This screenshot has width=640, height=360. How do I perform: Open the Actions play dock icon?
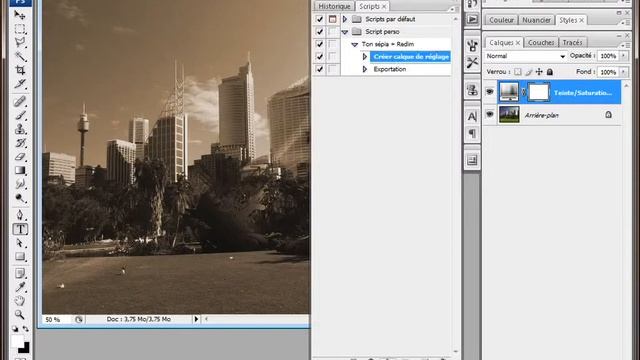coord(472,19)
